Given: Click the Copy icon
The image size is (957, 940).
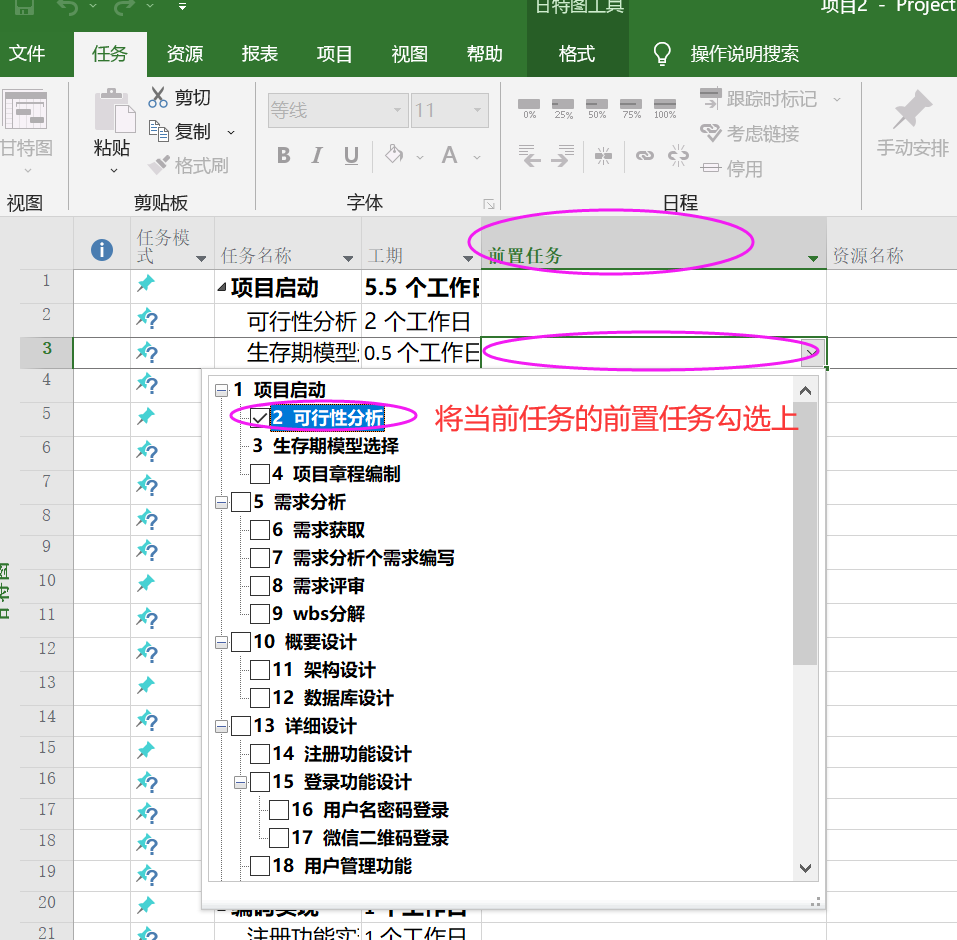Looking at the screenshot, I should (159, 131).
